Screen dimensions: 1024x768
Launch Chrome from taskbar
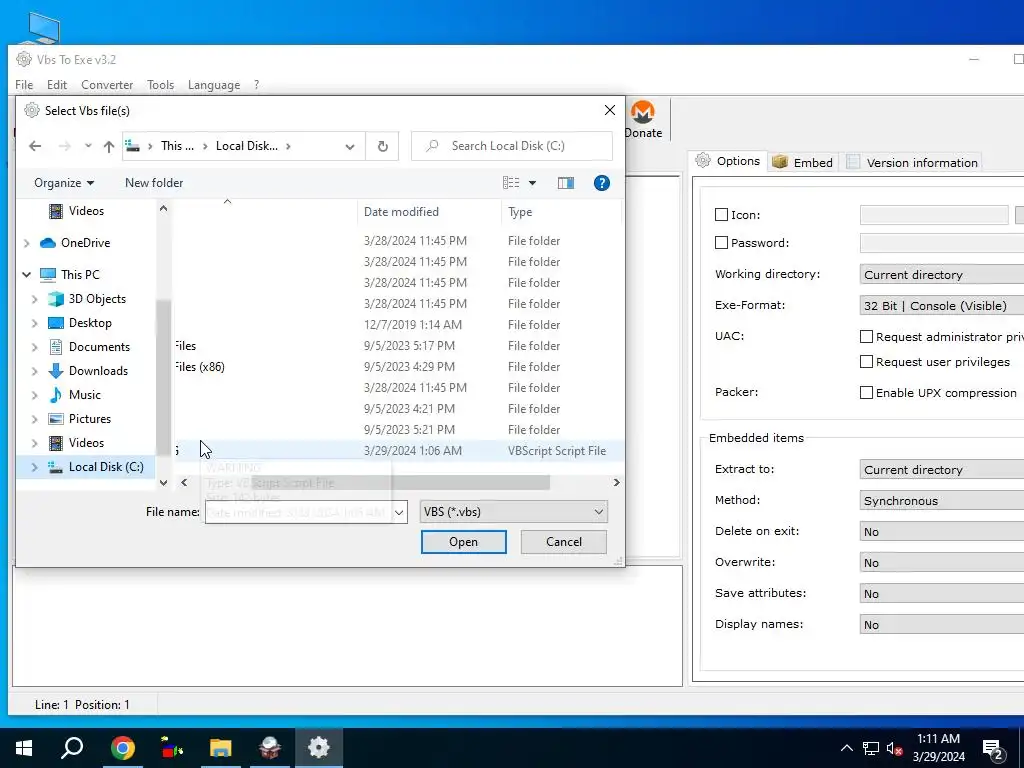point(123,748)
